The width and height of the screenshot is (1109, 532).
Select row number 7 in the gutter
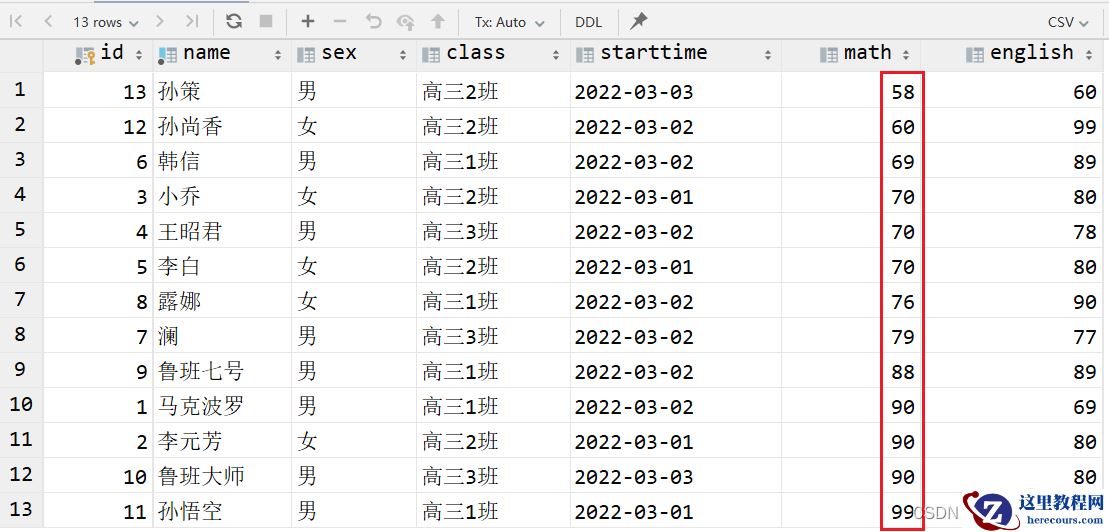20,300
